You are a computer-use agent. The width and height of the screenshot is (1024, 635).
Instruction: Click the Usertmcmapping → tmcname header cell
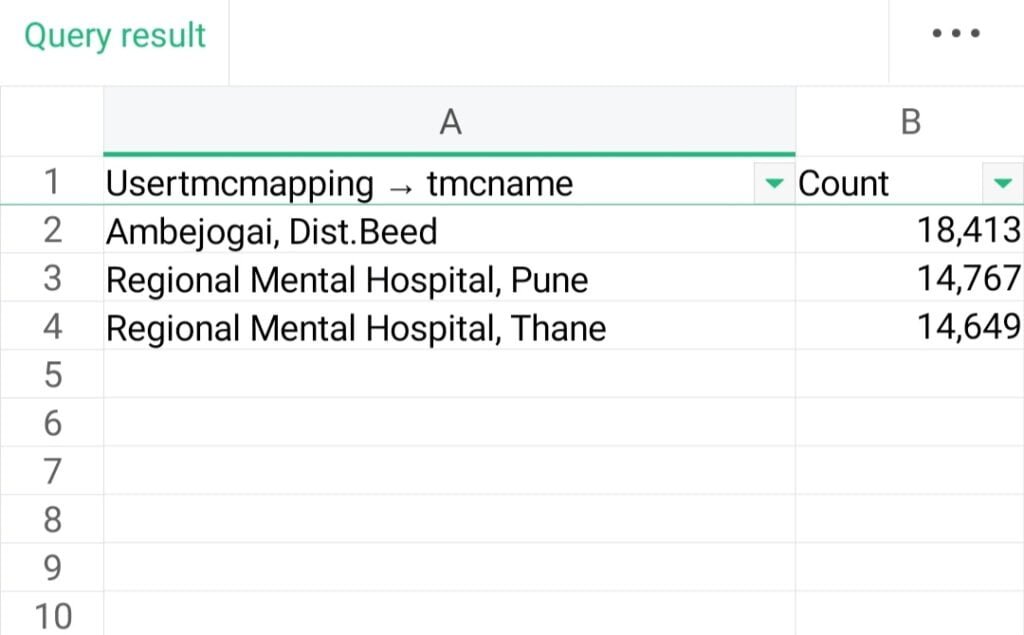pyautogui.click(x=449, y=182)
